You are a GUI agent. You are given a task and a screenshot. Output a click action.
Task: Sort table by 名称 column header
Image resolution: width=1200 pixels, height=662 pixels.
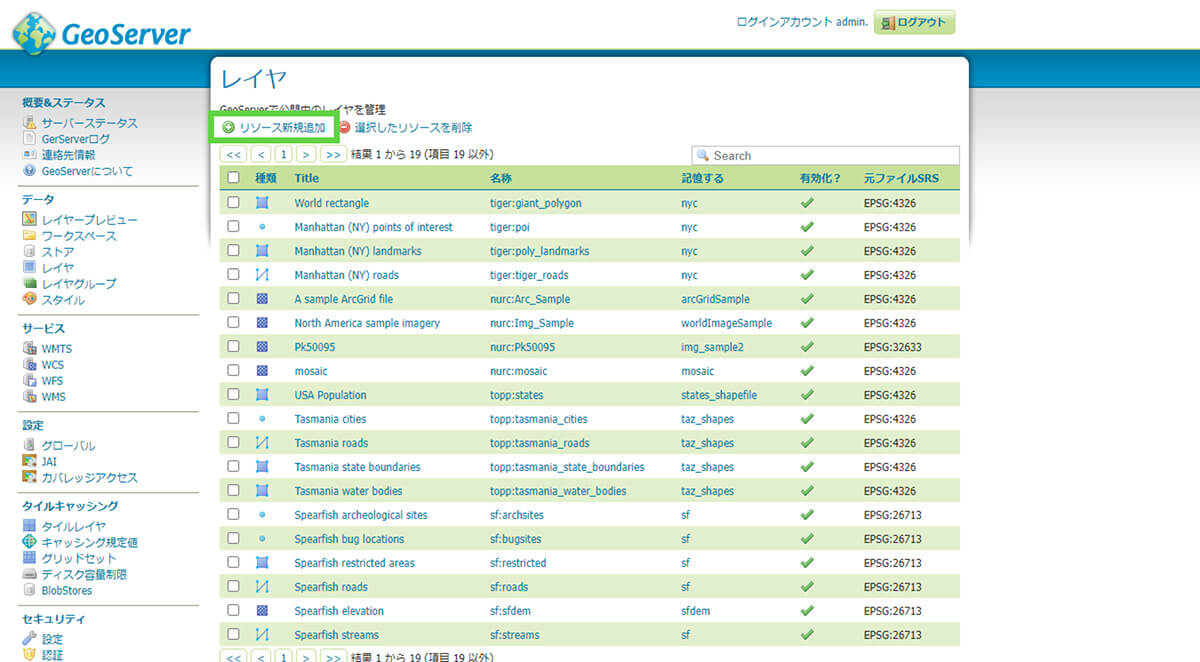tap(501, 178)
